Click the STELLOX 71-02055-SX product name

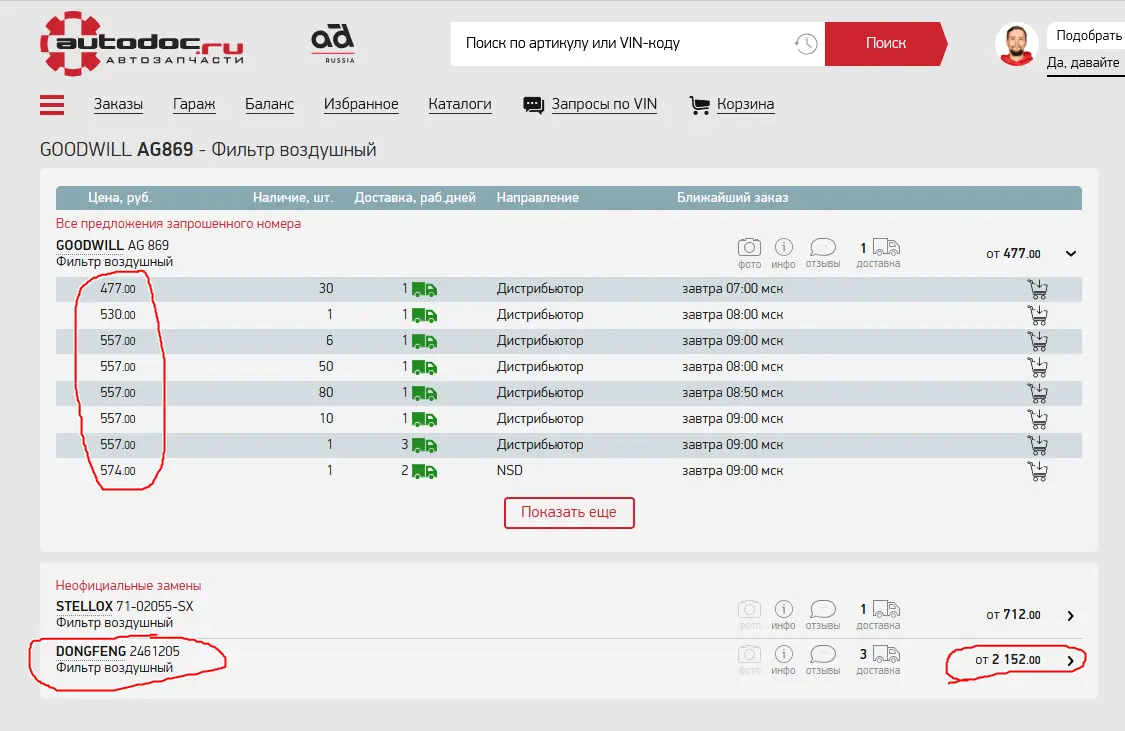[125, 606]
